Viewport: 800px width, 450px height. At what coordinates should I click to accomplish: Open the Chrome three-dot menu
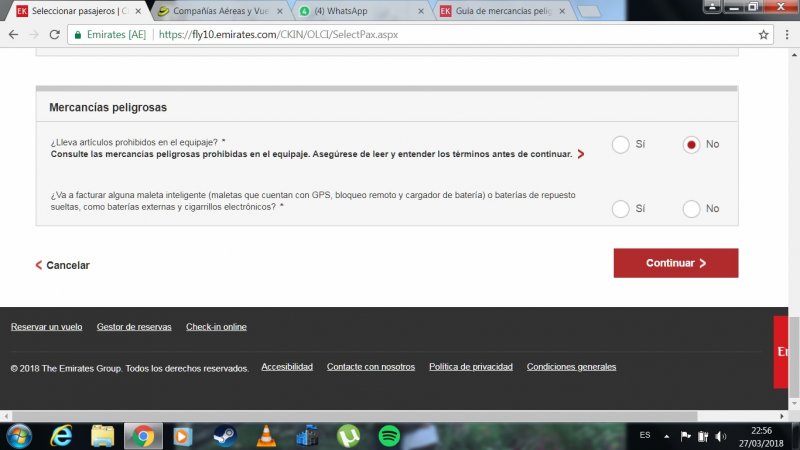coord(785,34)
